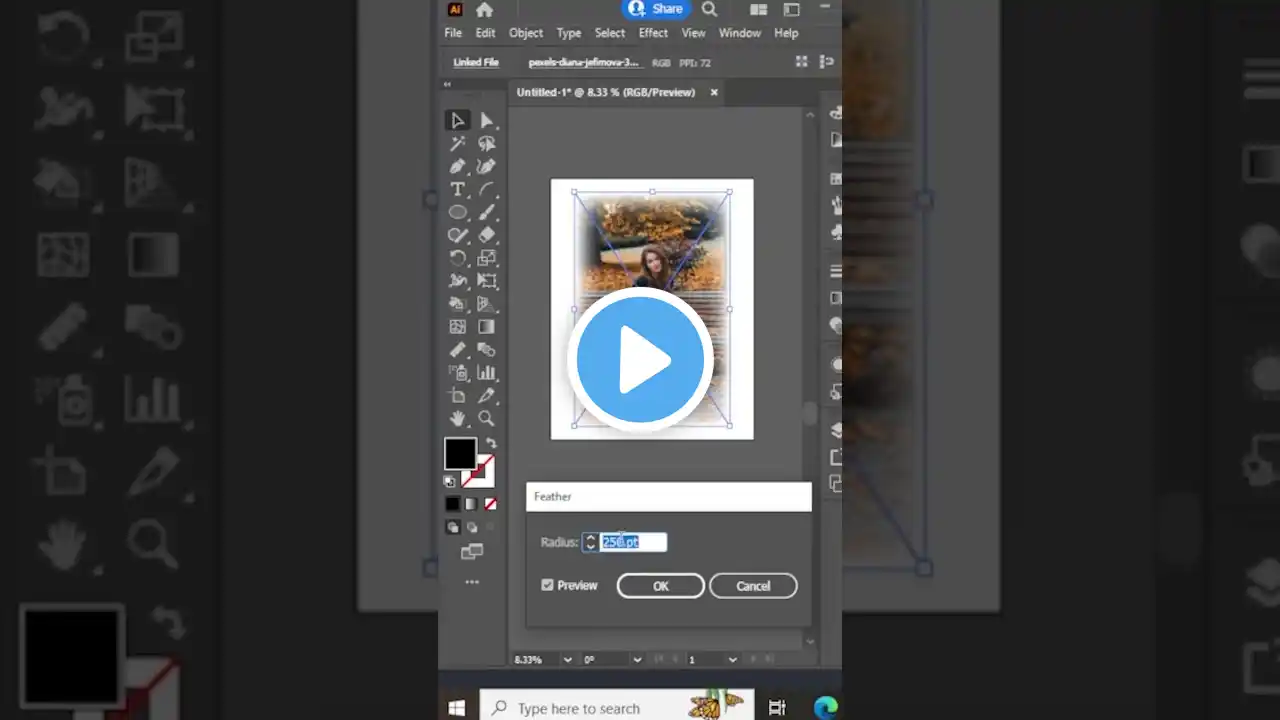This screenshot has height=720, width=1280.
Task: Swap fill and stroke colors
Action: pyautogui.click(x=490, y=444)
